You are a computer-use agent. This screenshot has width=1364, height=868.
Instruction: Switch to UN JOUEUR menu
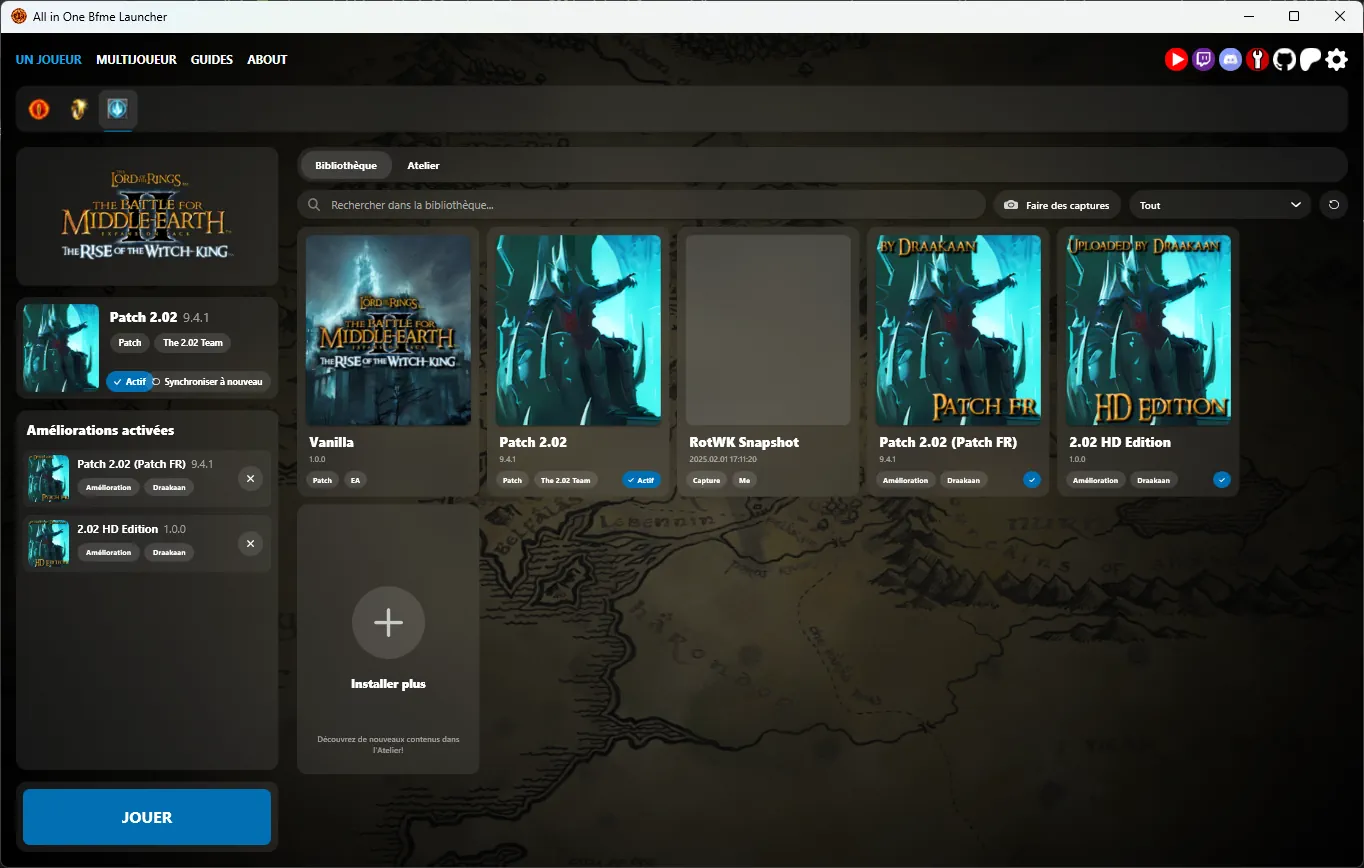49,60
